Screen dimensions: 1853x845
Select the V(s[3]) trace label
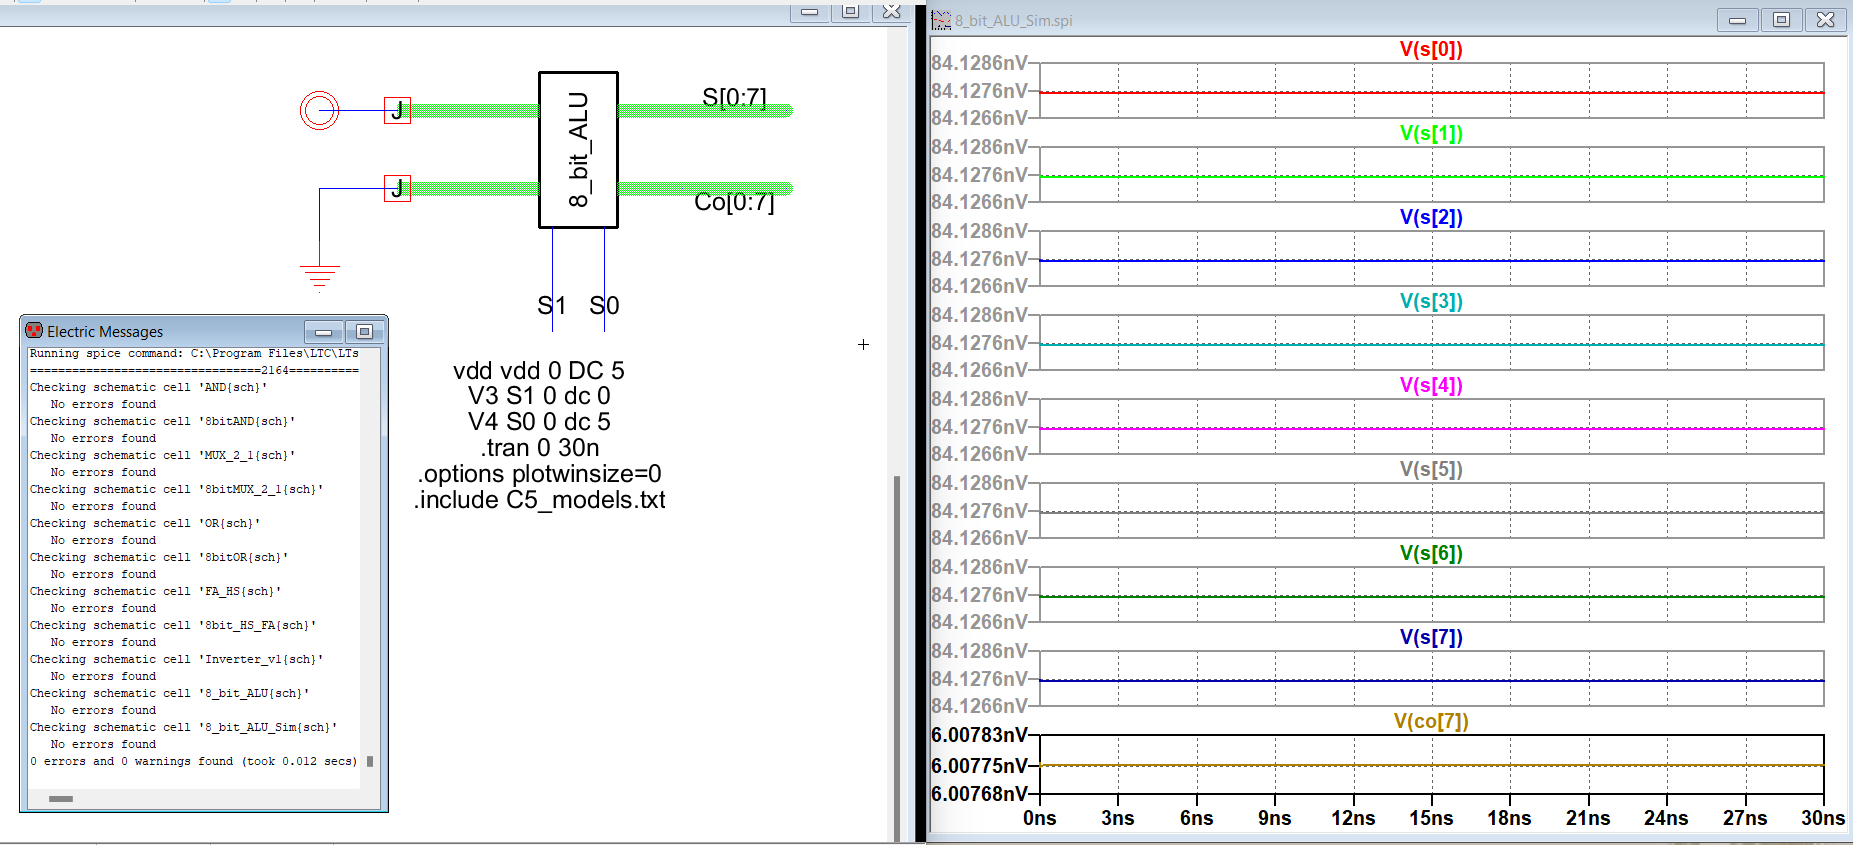point(1431,301)
